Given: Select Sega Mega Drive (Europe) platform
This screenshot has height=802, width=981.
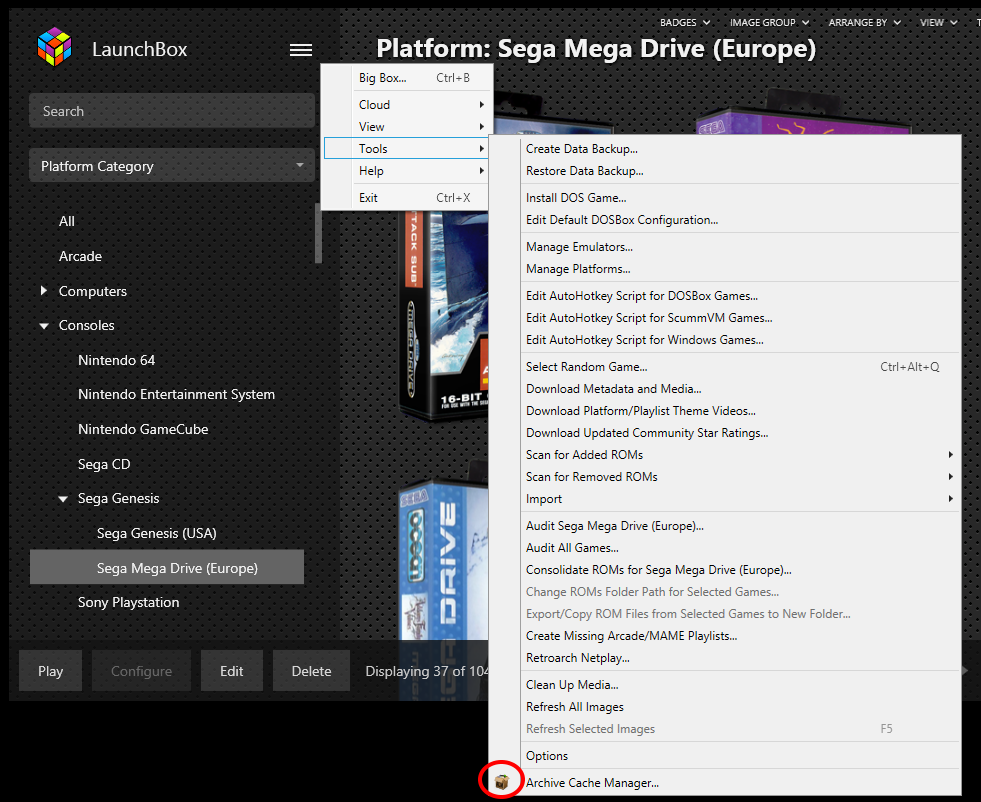Looking at the screenshot, I should point(167,567).
